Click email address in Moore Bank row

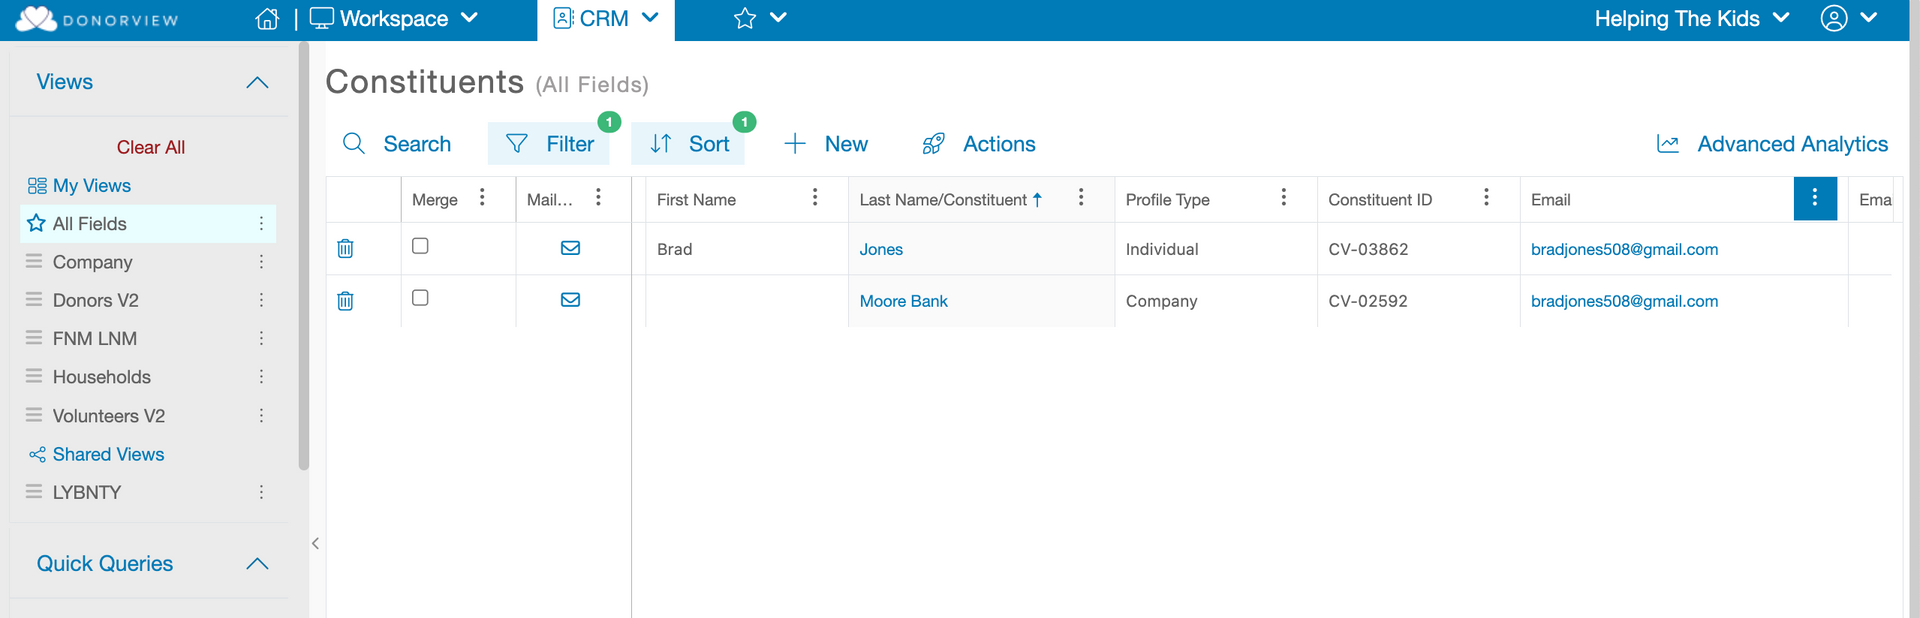point(1624,301)
